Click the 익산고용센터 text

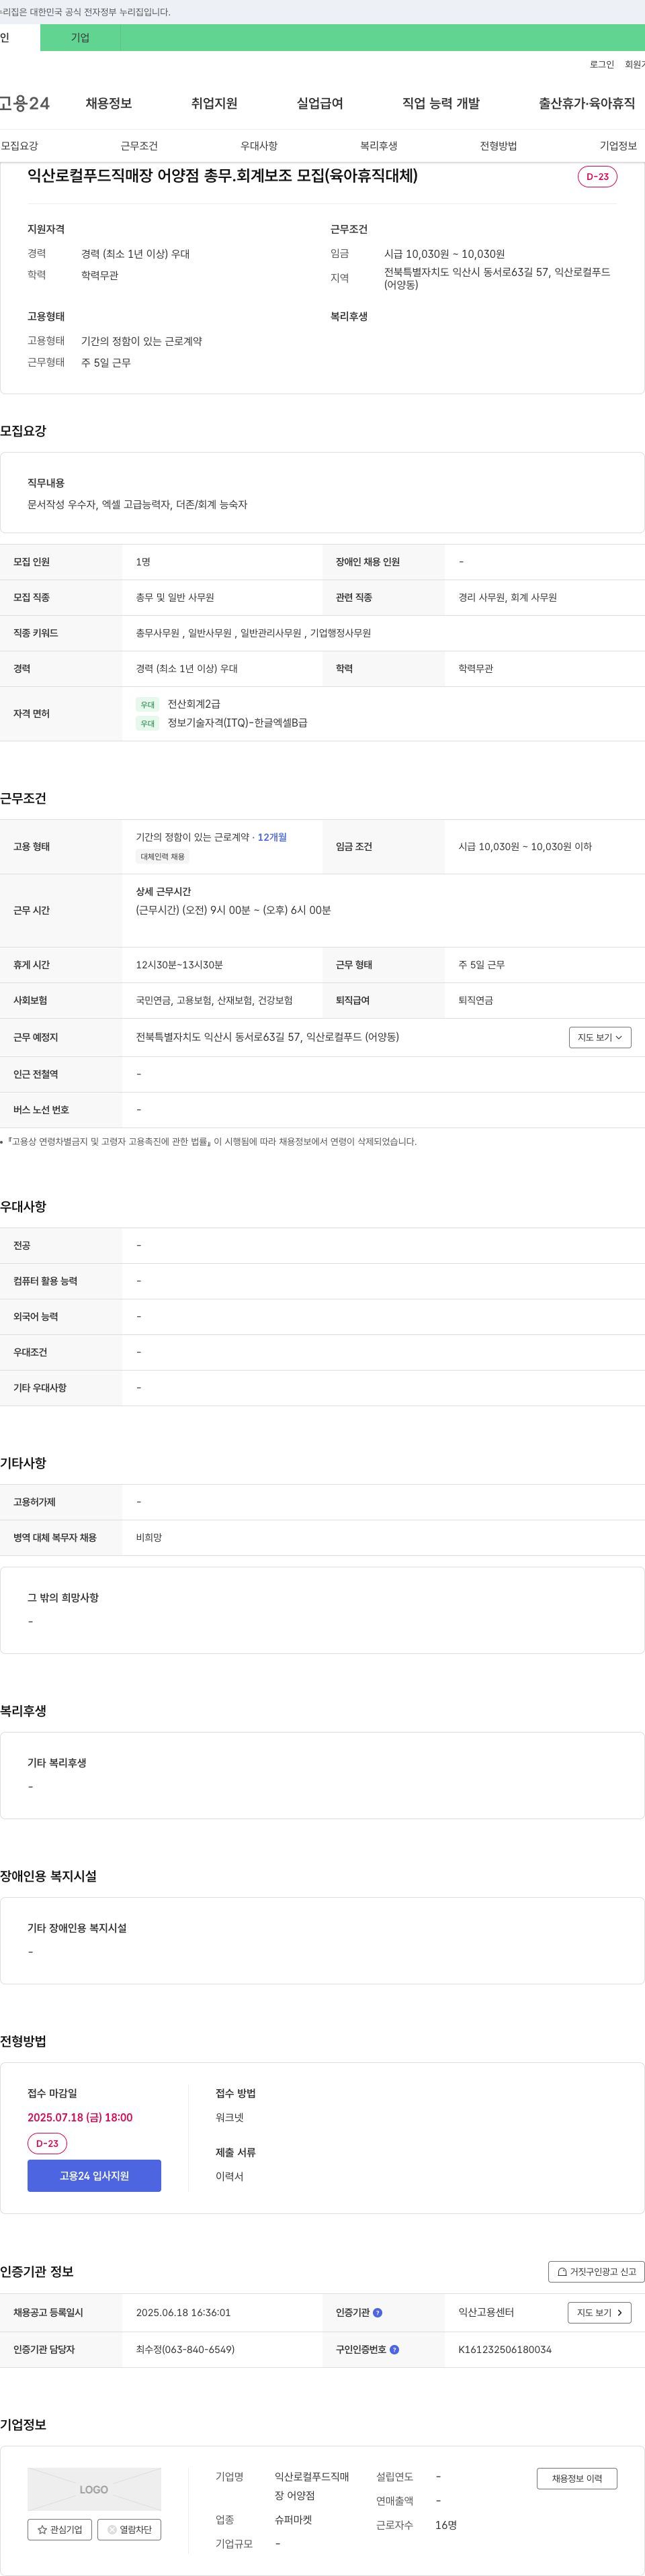click(x=486, y=2312)
